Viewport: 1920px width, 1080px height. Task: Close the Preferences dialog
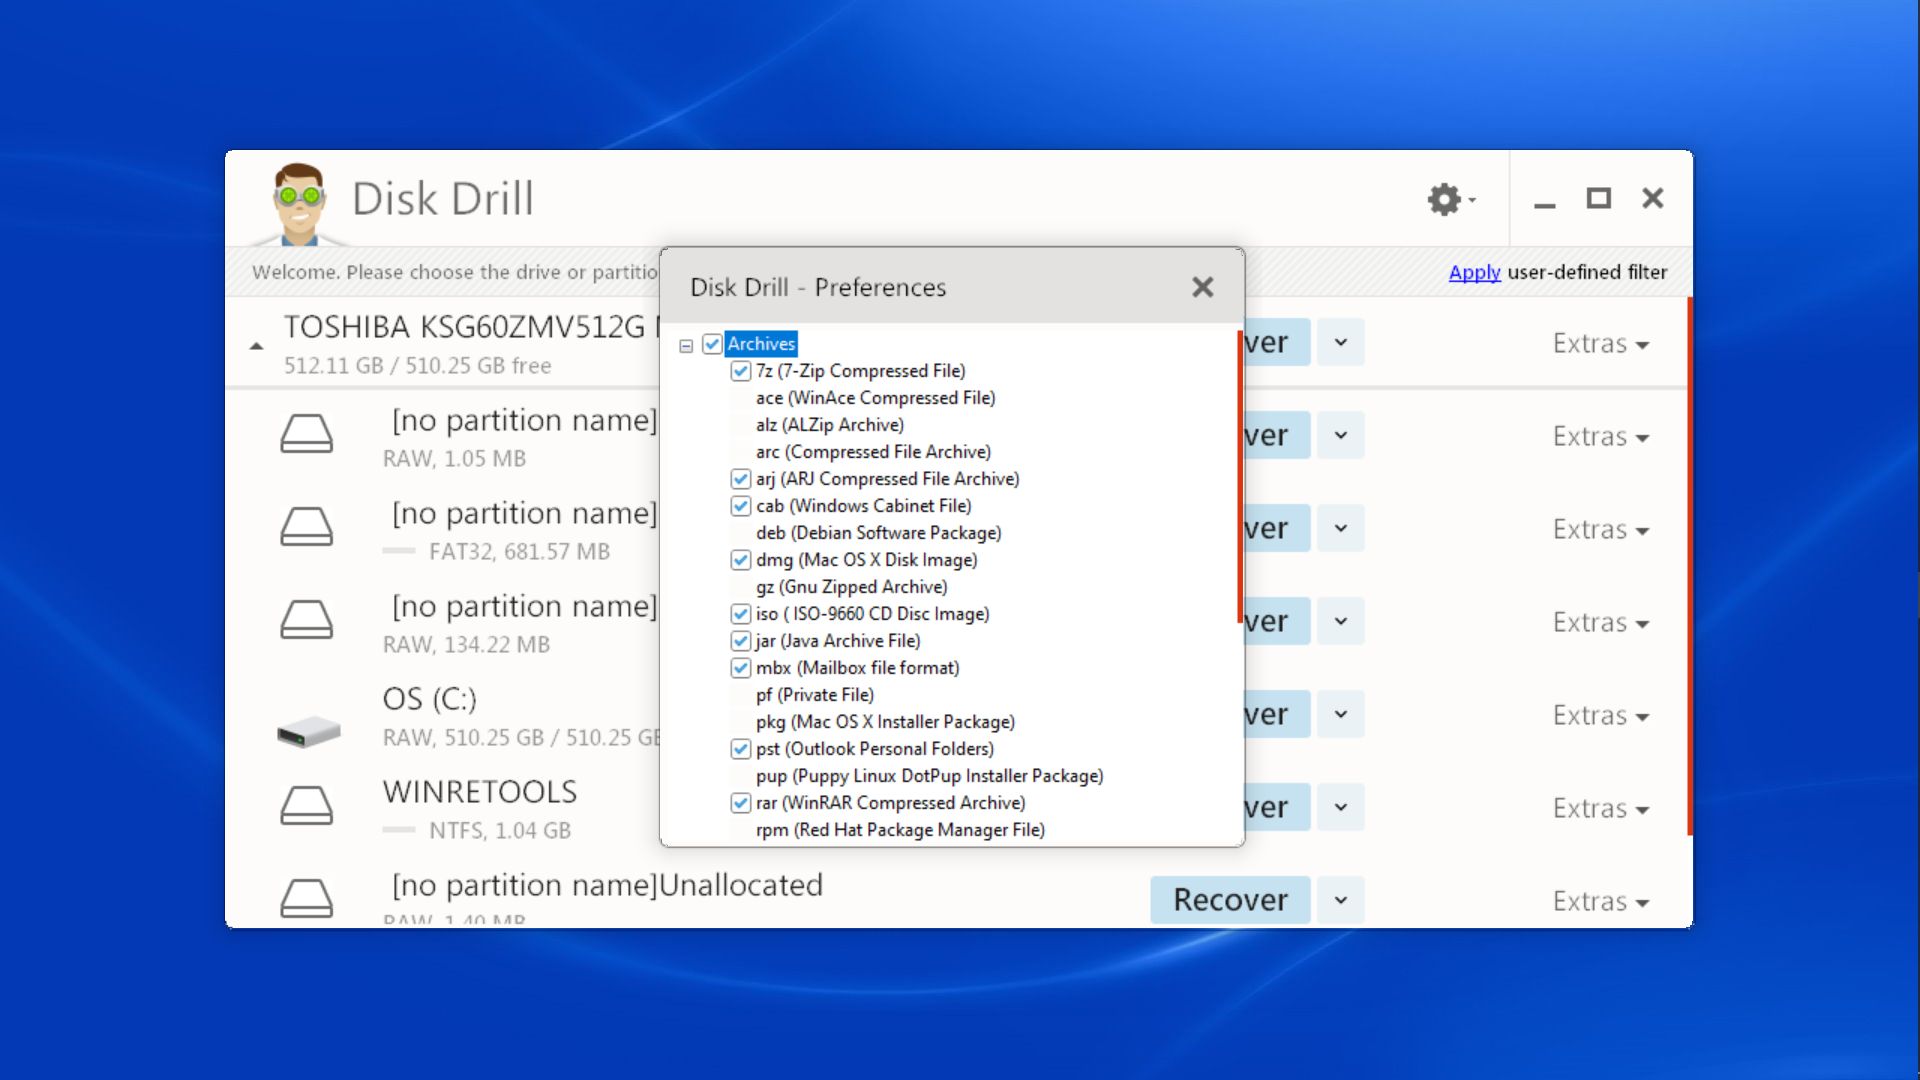click(1202, 287)
